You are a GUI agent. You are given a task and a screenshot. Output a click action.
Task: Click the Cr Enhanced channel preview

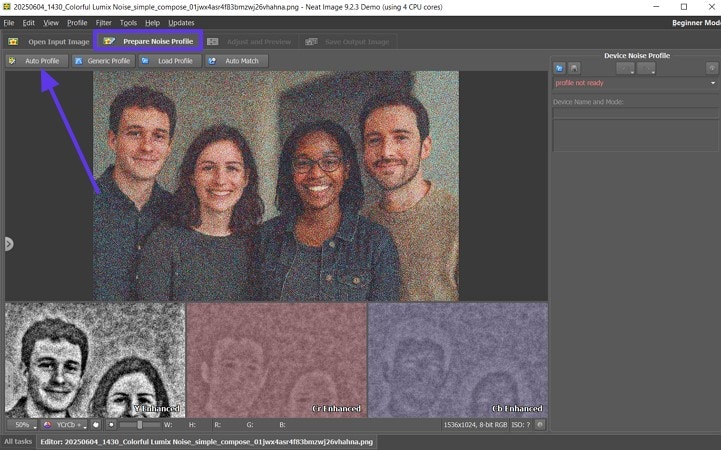click(x=276, y=360)
